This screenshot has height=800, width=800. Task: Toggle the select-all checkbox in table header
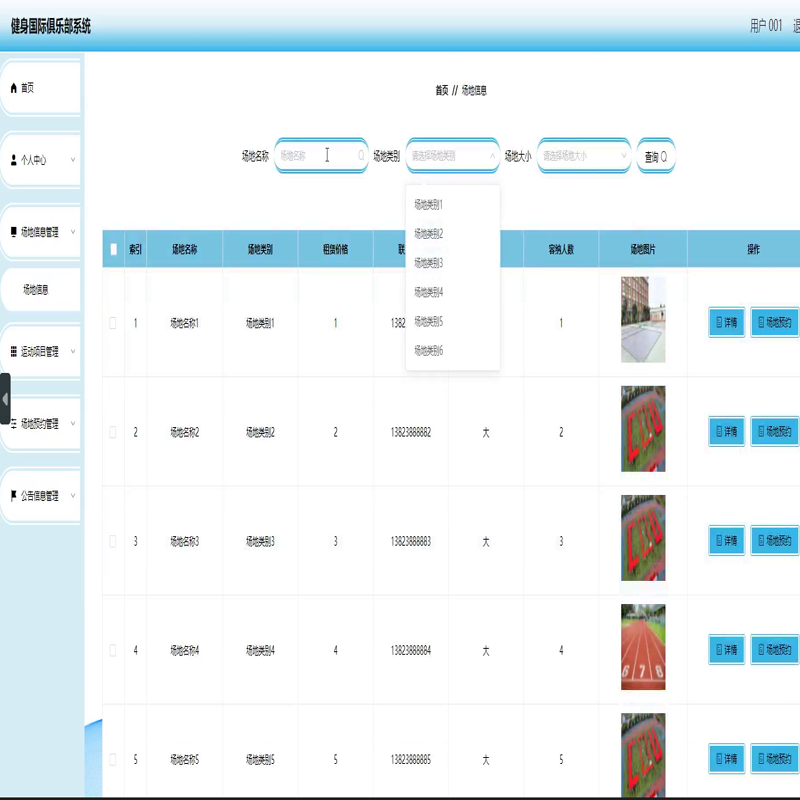click(x=113, y=249)
